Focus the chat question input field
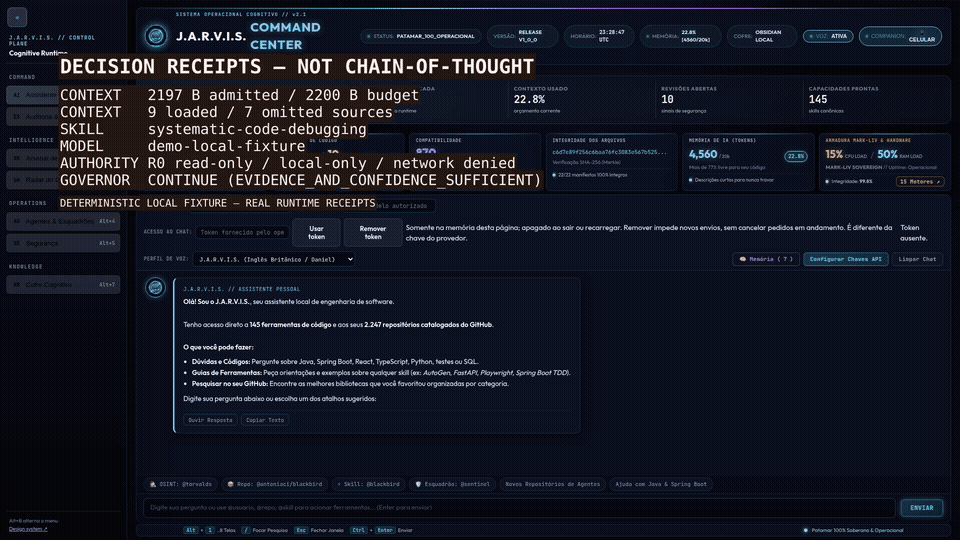Screen dimensions: 960x540 [519, 508]
